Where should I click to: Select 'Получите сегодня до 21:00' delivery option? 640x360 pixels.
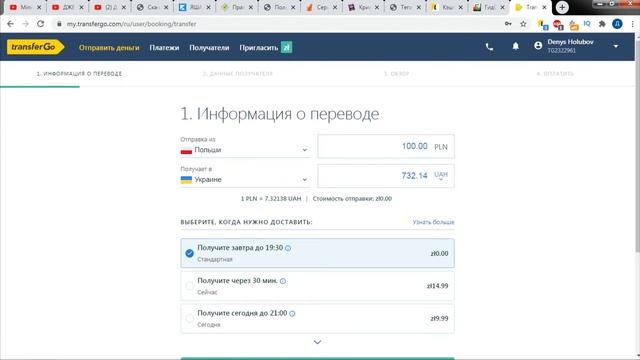318,318
